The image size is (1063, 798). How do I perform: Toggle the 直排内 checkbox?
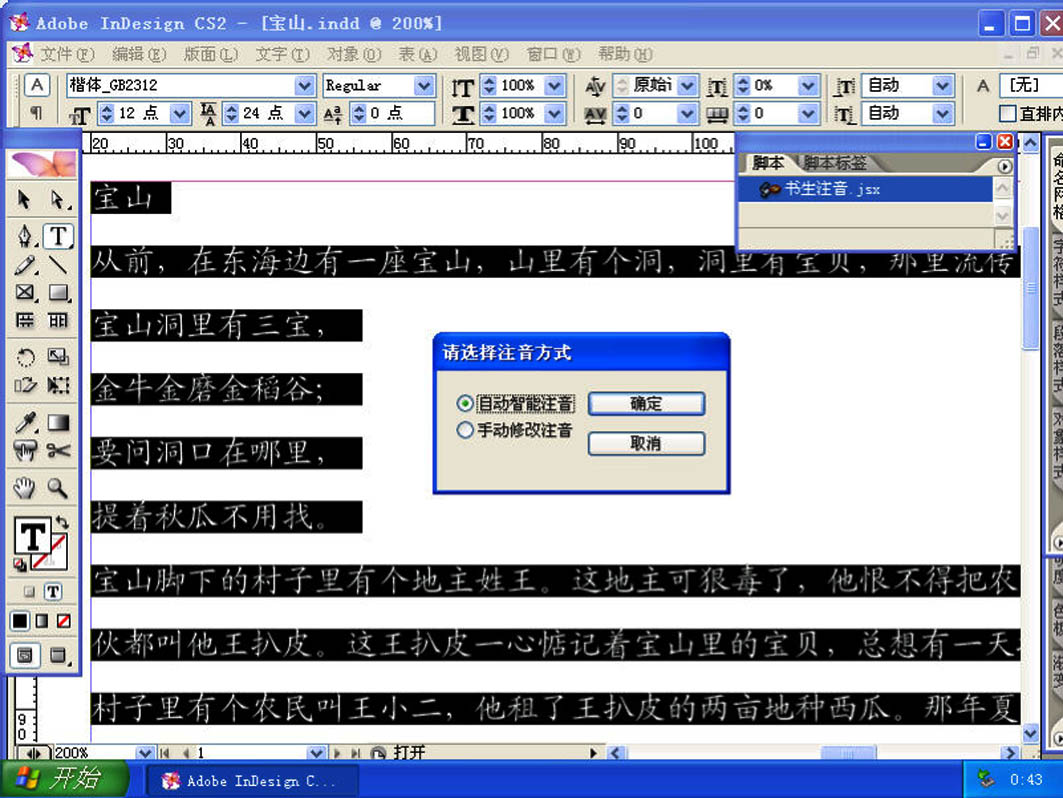(x=1007, y=113)
